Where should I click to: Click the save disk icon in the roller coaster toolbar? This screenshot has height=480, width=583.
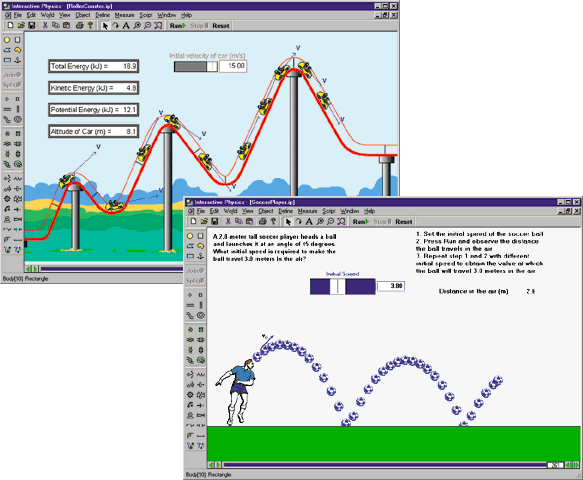pos(32,26)
